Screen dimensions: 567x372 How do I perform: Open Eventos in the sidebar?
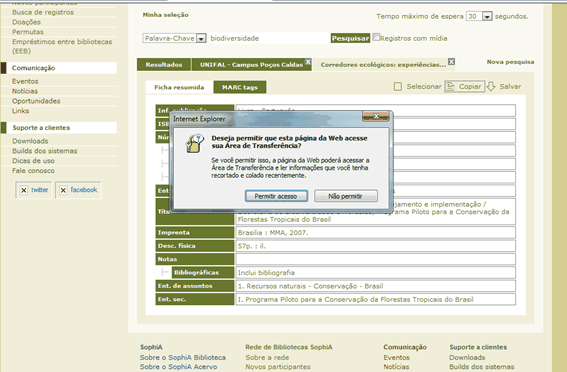pyautogui.click(x=25, y=81)
